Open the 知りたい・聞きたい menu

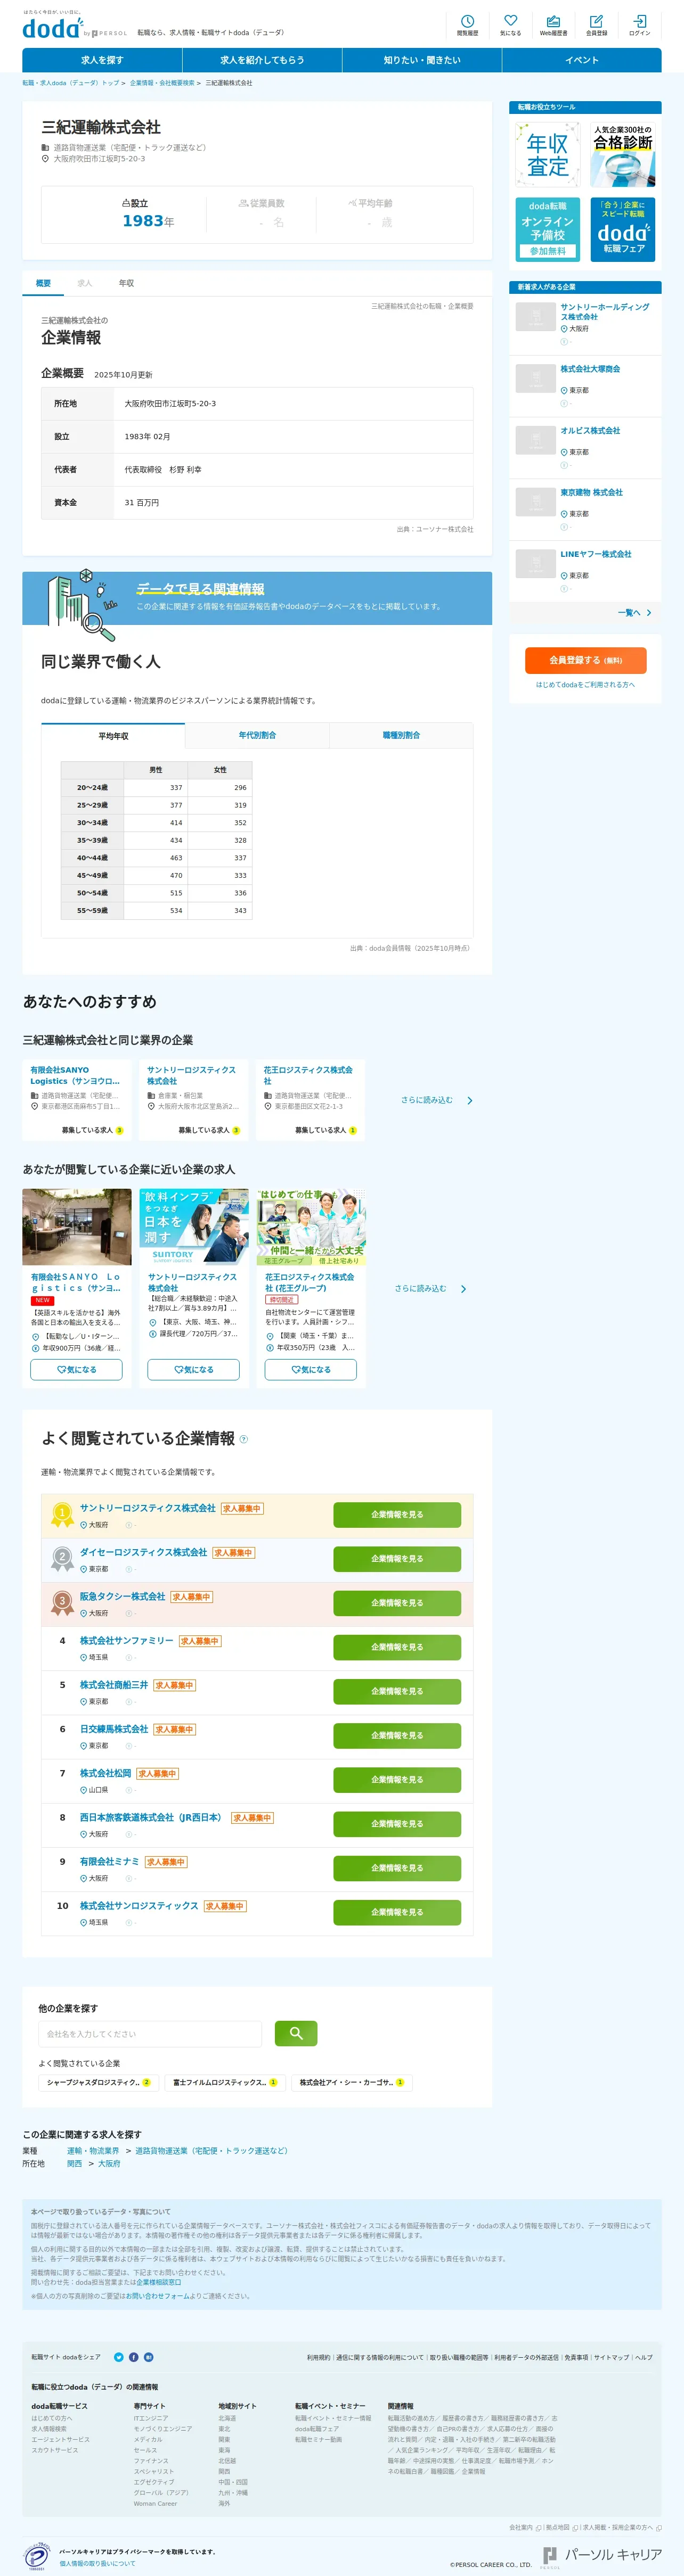click(422, 60)
